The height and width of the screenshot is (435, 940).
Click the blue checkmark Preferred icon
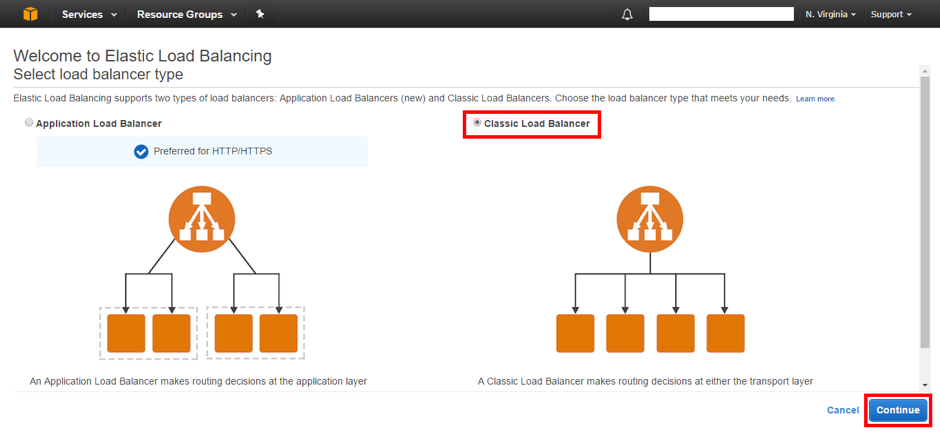pyautogui.click(x=141, y=152)
